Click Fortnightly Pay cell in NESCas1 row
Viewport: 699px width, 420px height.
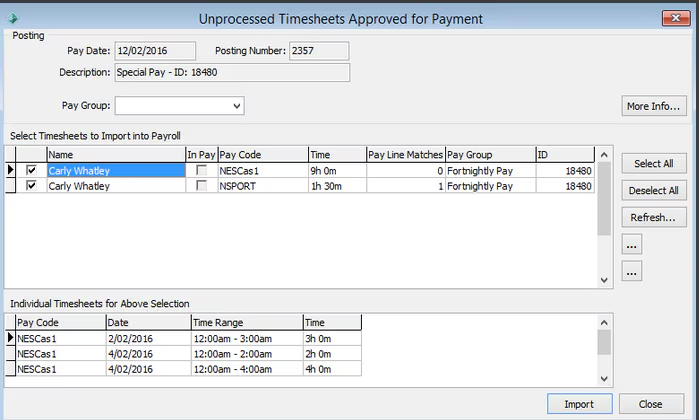490,171
